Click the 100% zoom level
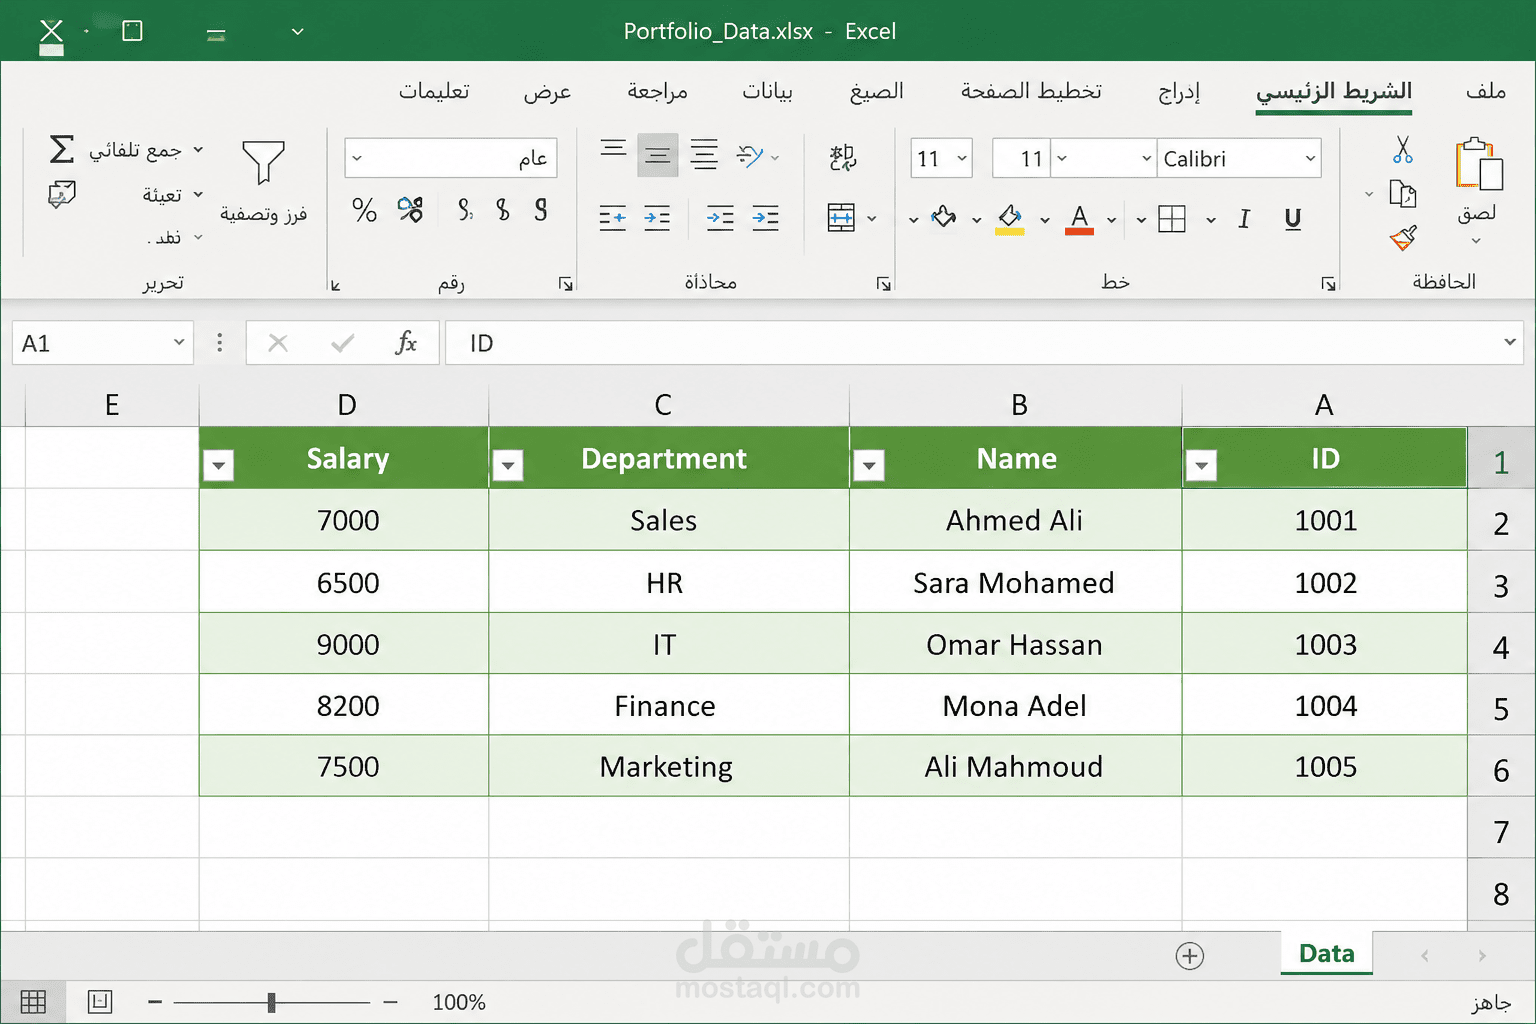Viewport: 1536px width, 1024px height. click(459, 1002)
